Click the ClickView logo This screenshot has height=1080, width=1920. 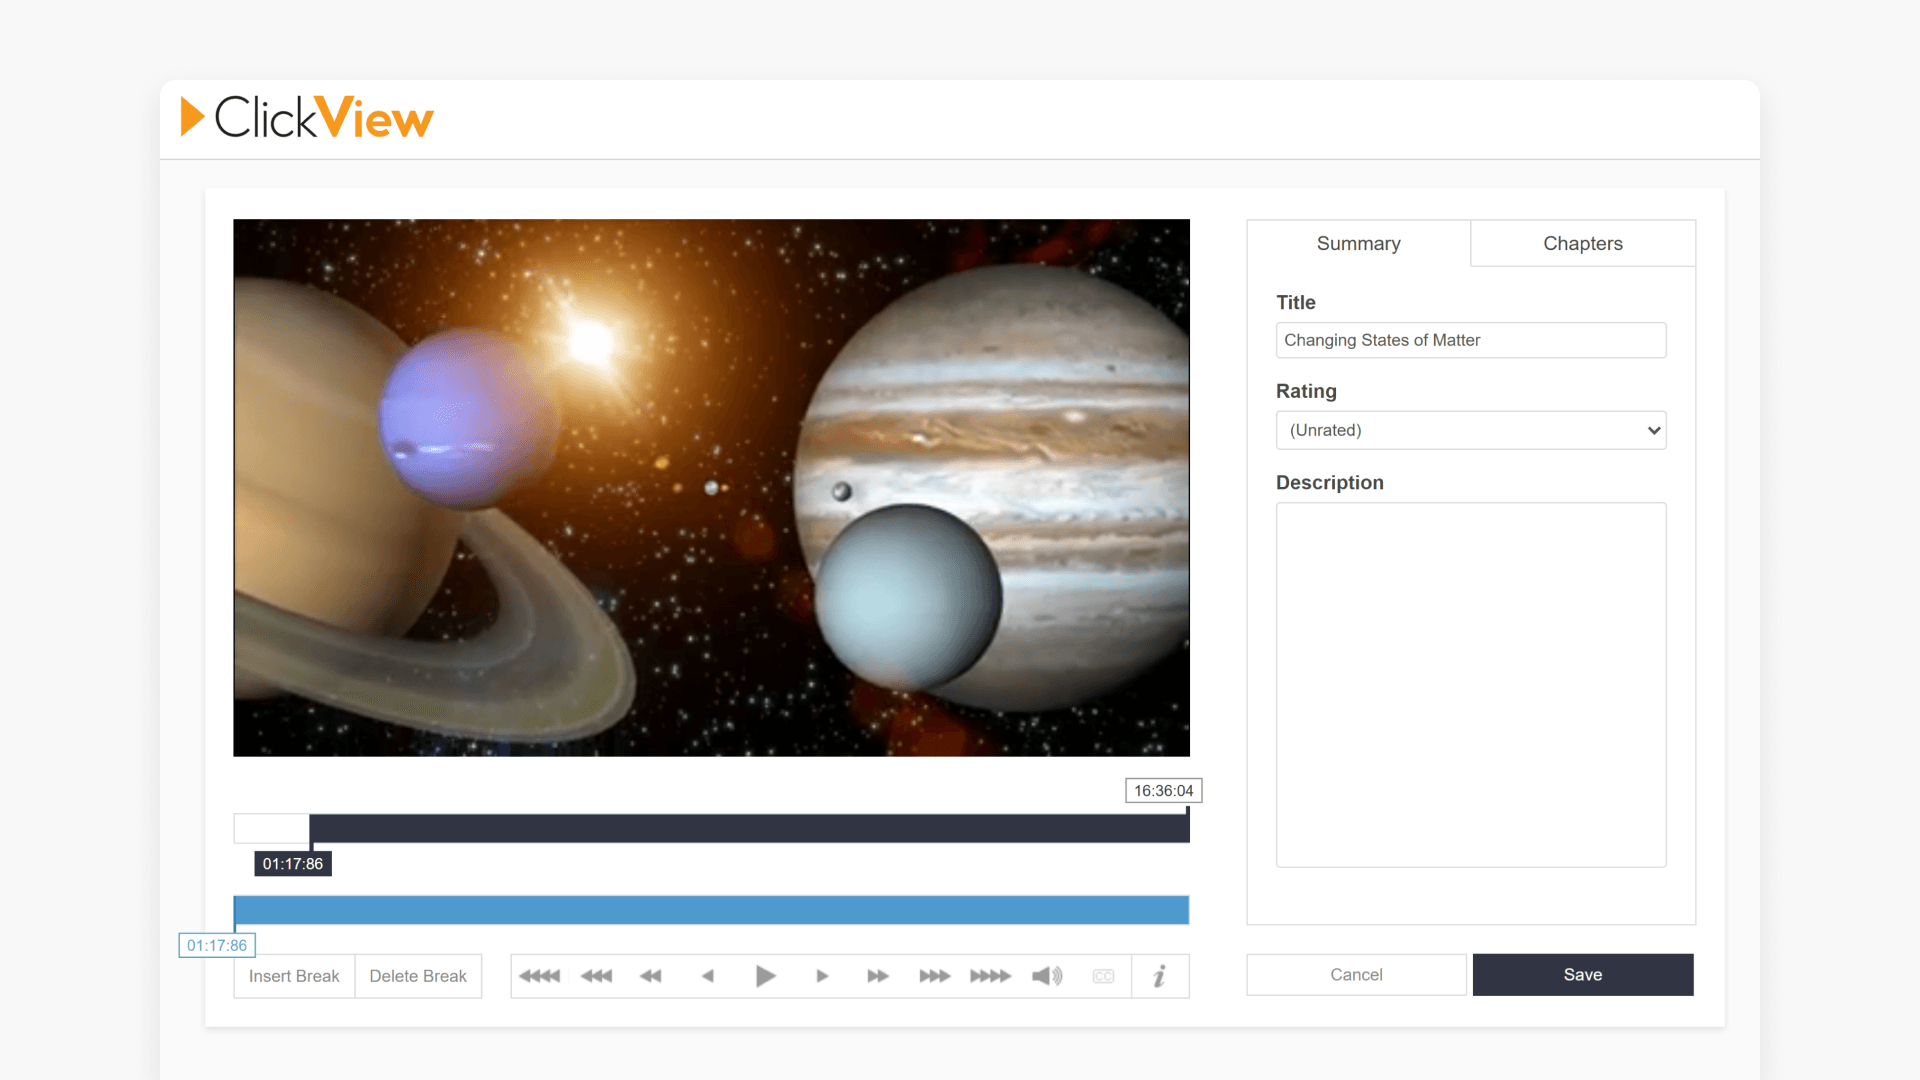pyautogui.click(x=306, y=117)
